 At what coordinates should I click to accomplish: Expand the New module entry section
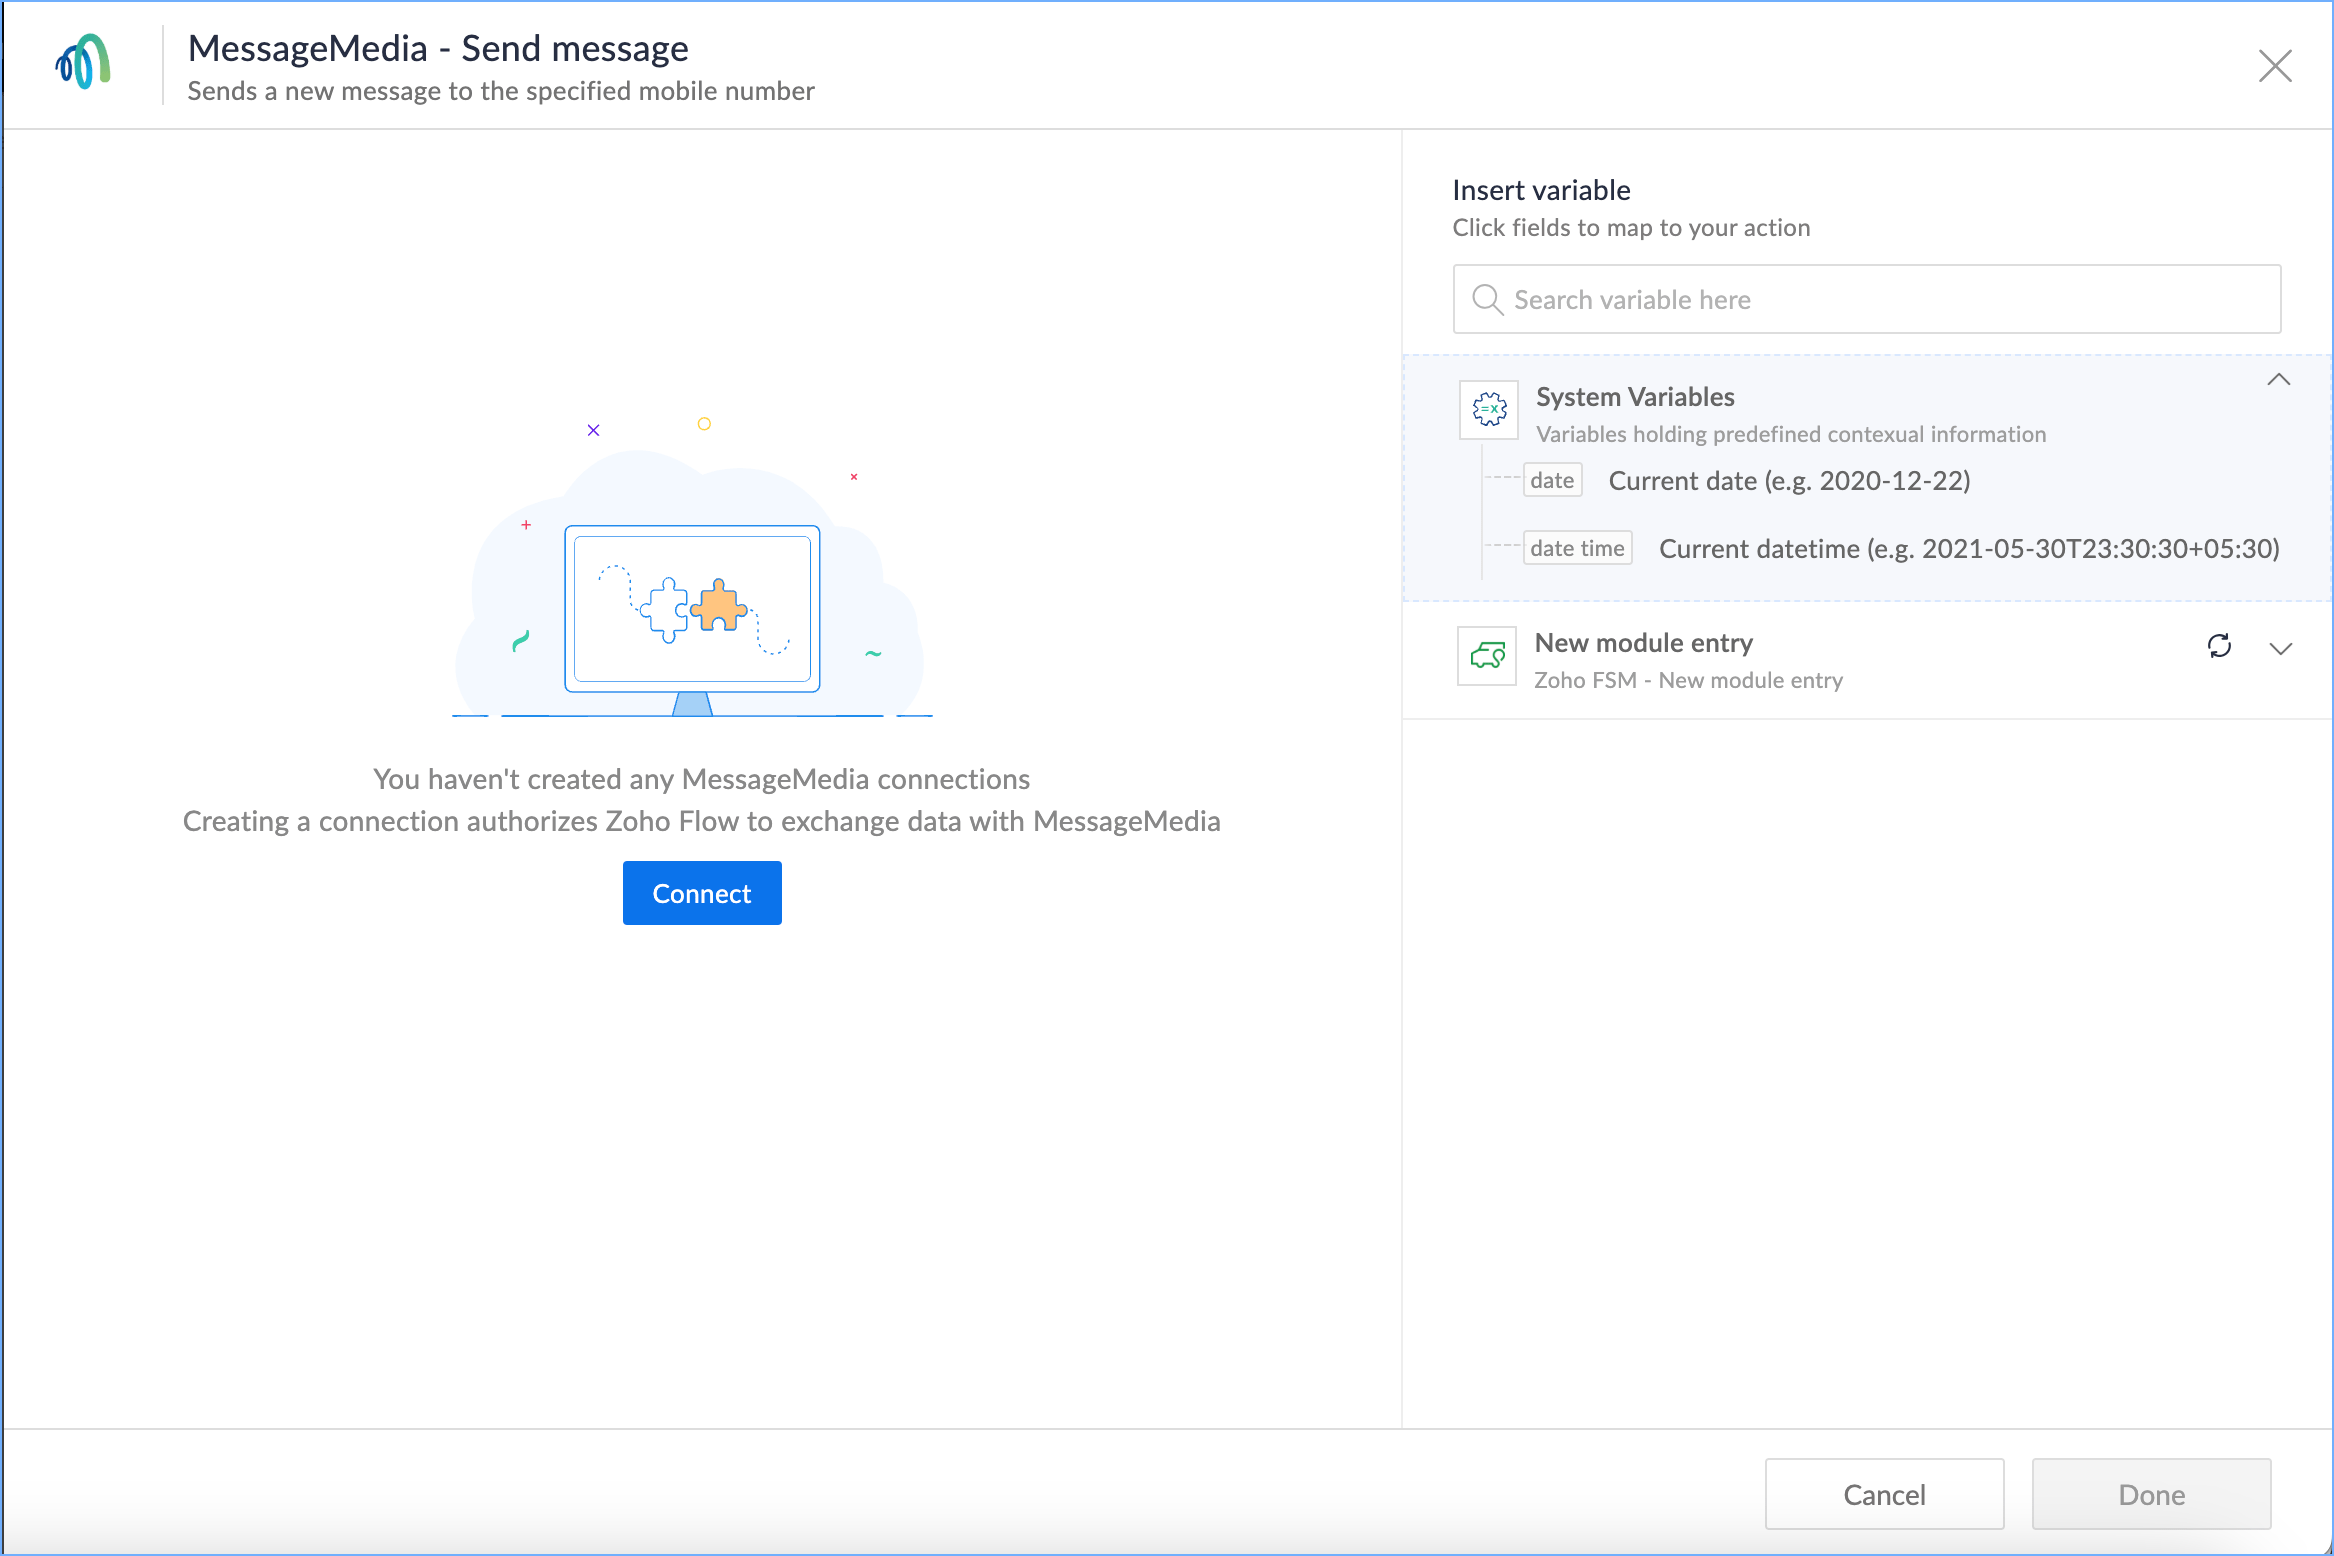[2280, 649]
